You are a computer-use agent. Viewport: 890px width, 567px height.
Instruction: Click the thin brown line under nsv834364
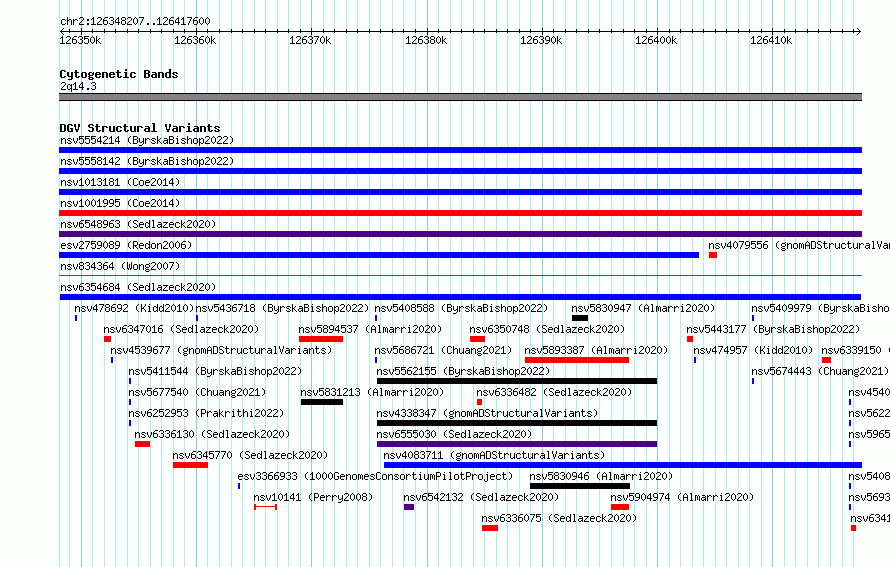[x=460, y=276]
